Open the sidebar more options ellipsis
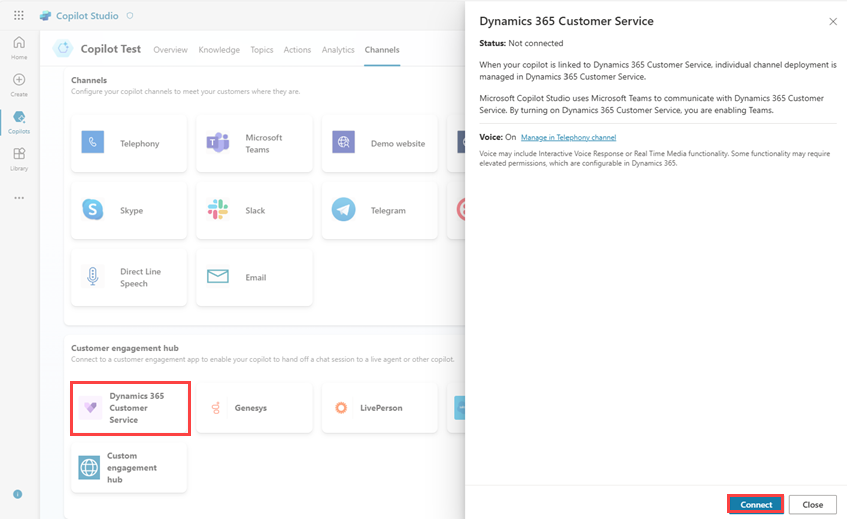Viewport: 847px width, 519px height. click(x=19, y=198)
